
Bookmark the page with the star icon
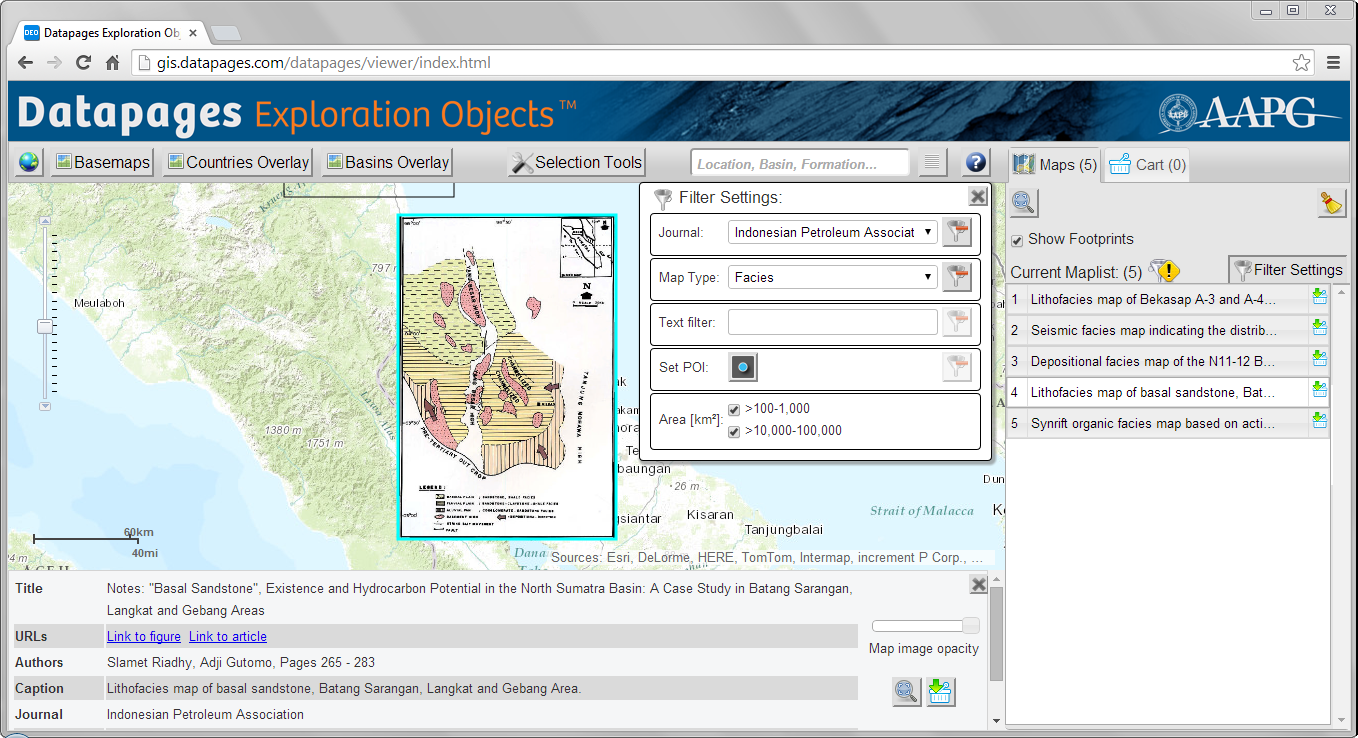tap(1301, 63)
